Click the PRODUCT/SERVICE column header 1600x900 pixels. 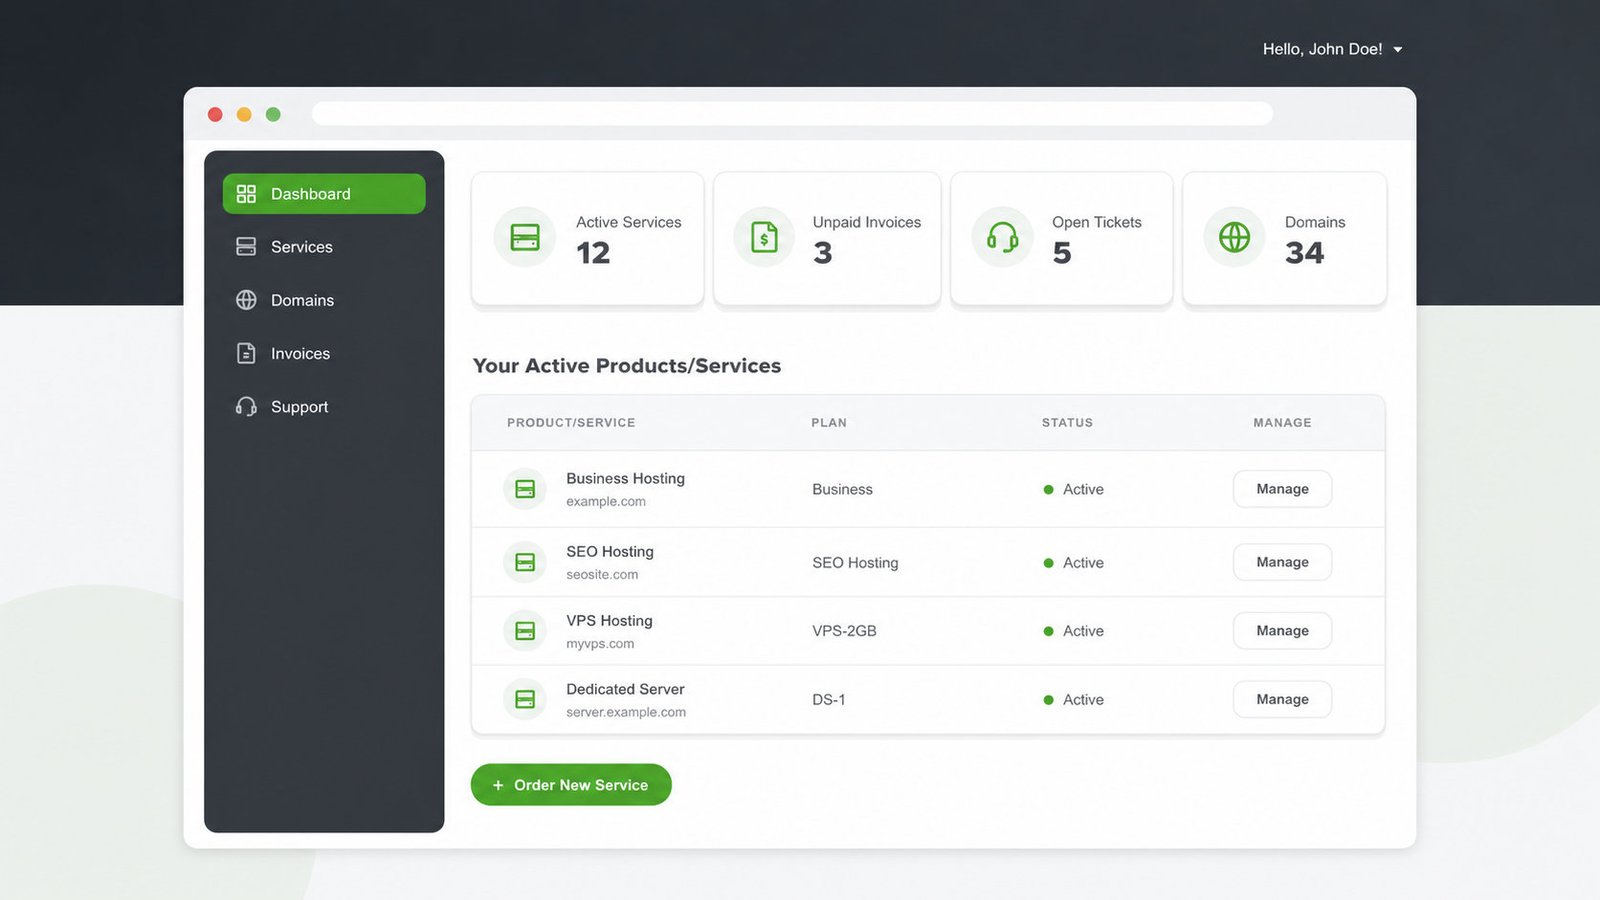[571, 423]
